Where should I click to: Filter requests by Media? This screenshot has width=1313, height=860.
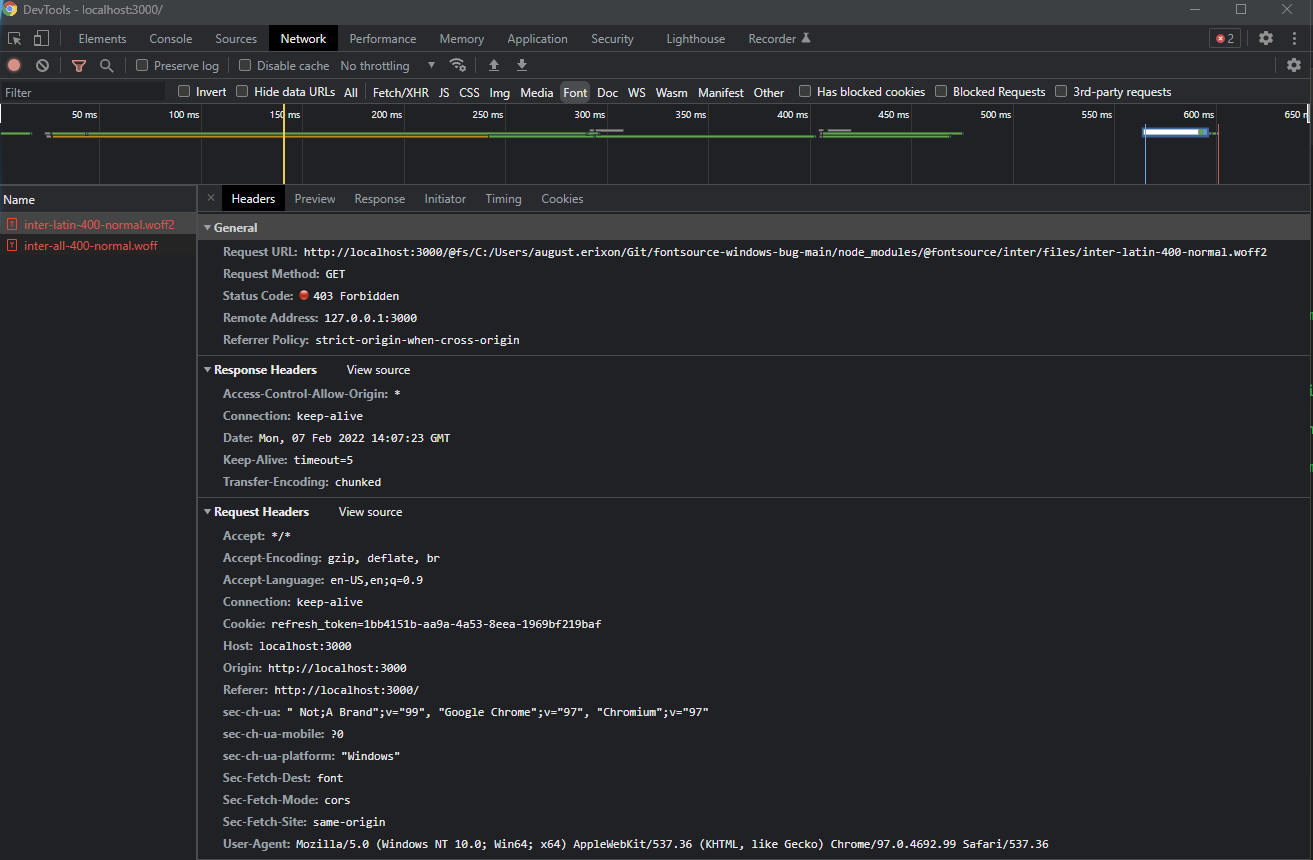[537, 92]
